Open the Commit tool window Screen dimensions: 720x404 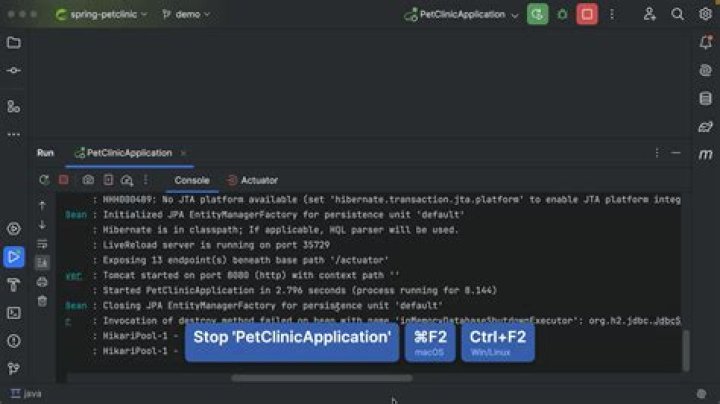(14, 71)
